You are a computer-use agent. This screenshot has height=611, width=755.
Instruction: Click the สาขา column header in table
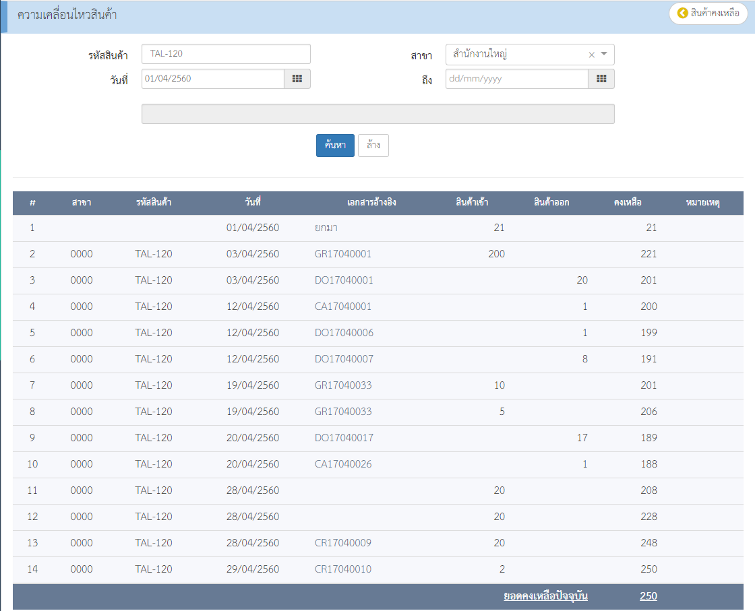[x=81, y=202]
